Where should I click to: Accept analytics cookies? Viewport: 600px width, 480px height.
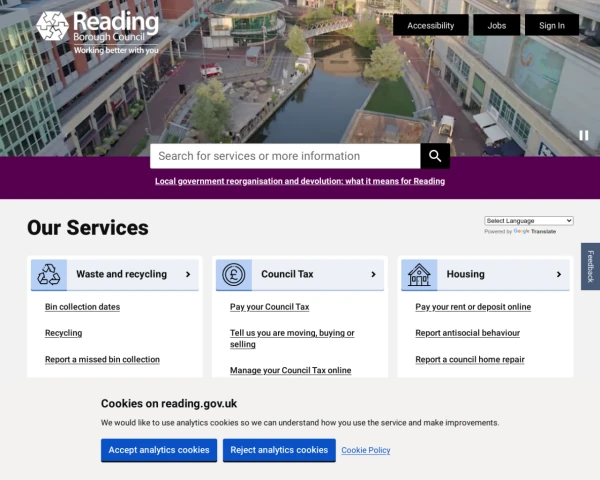159,450
